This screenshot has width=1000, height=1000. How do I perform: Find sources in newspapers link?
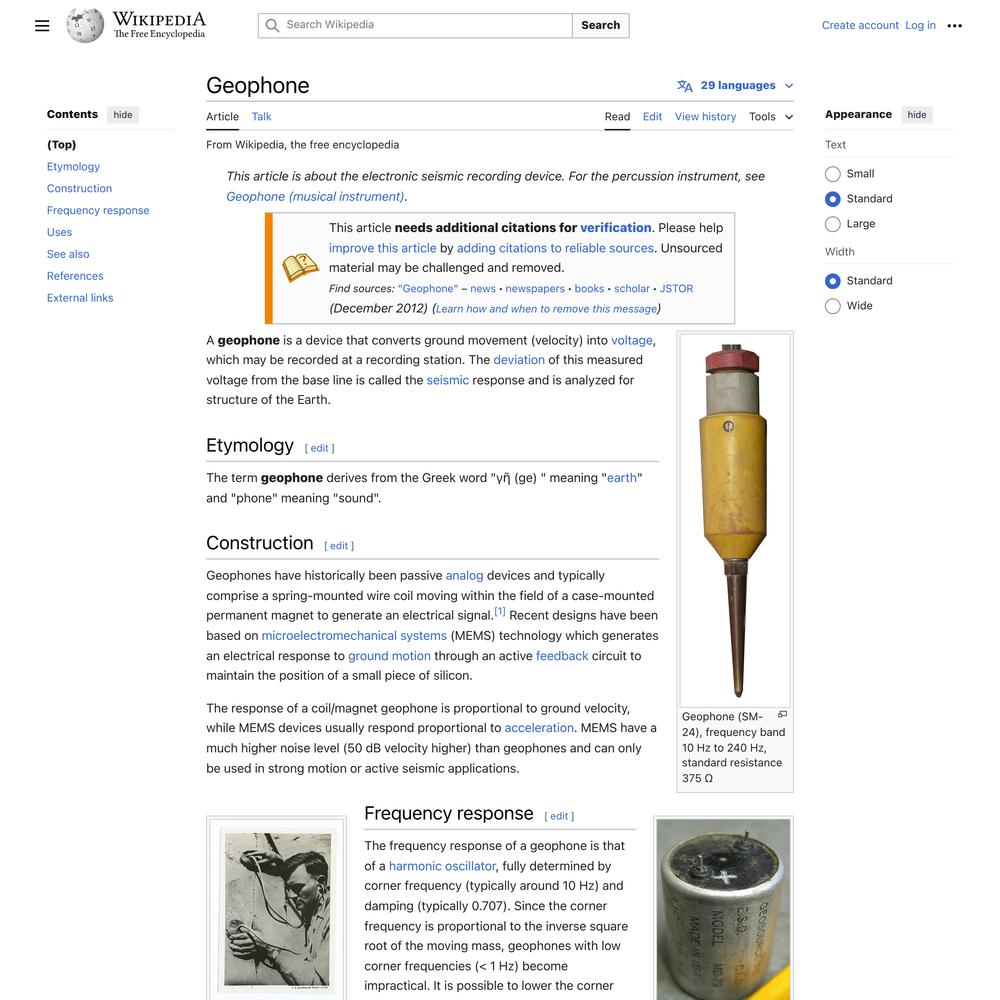point(535,289)
